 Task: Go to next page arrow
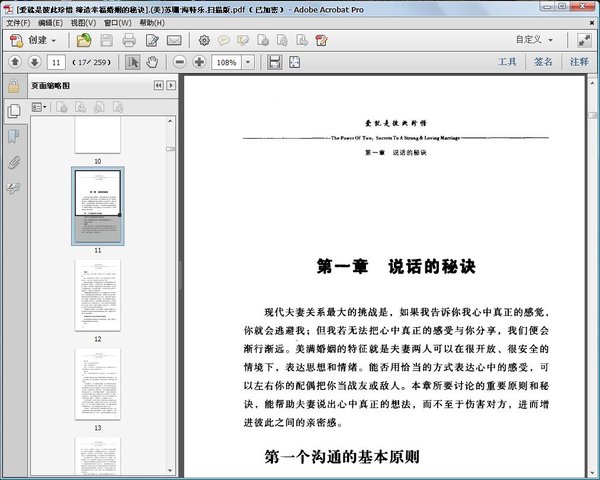[34, 62]
